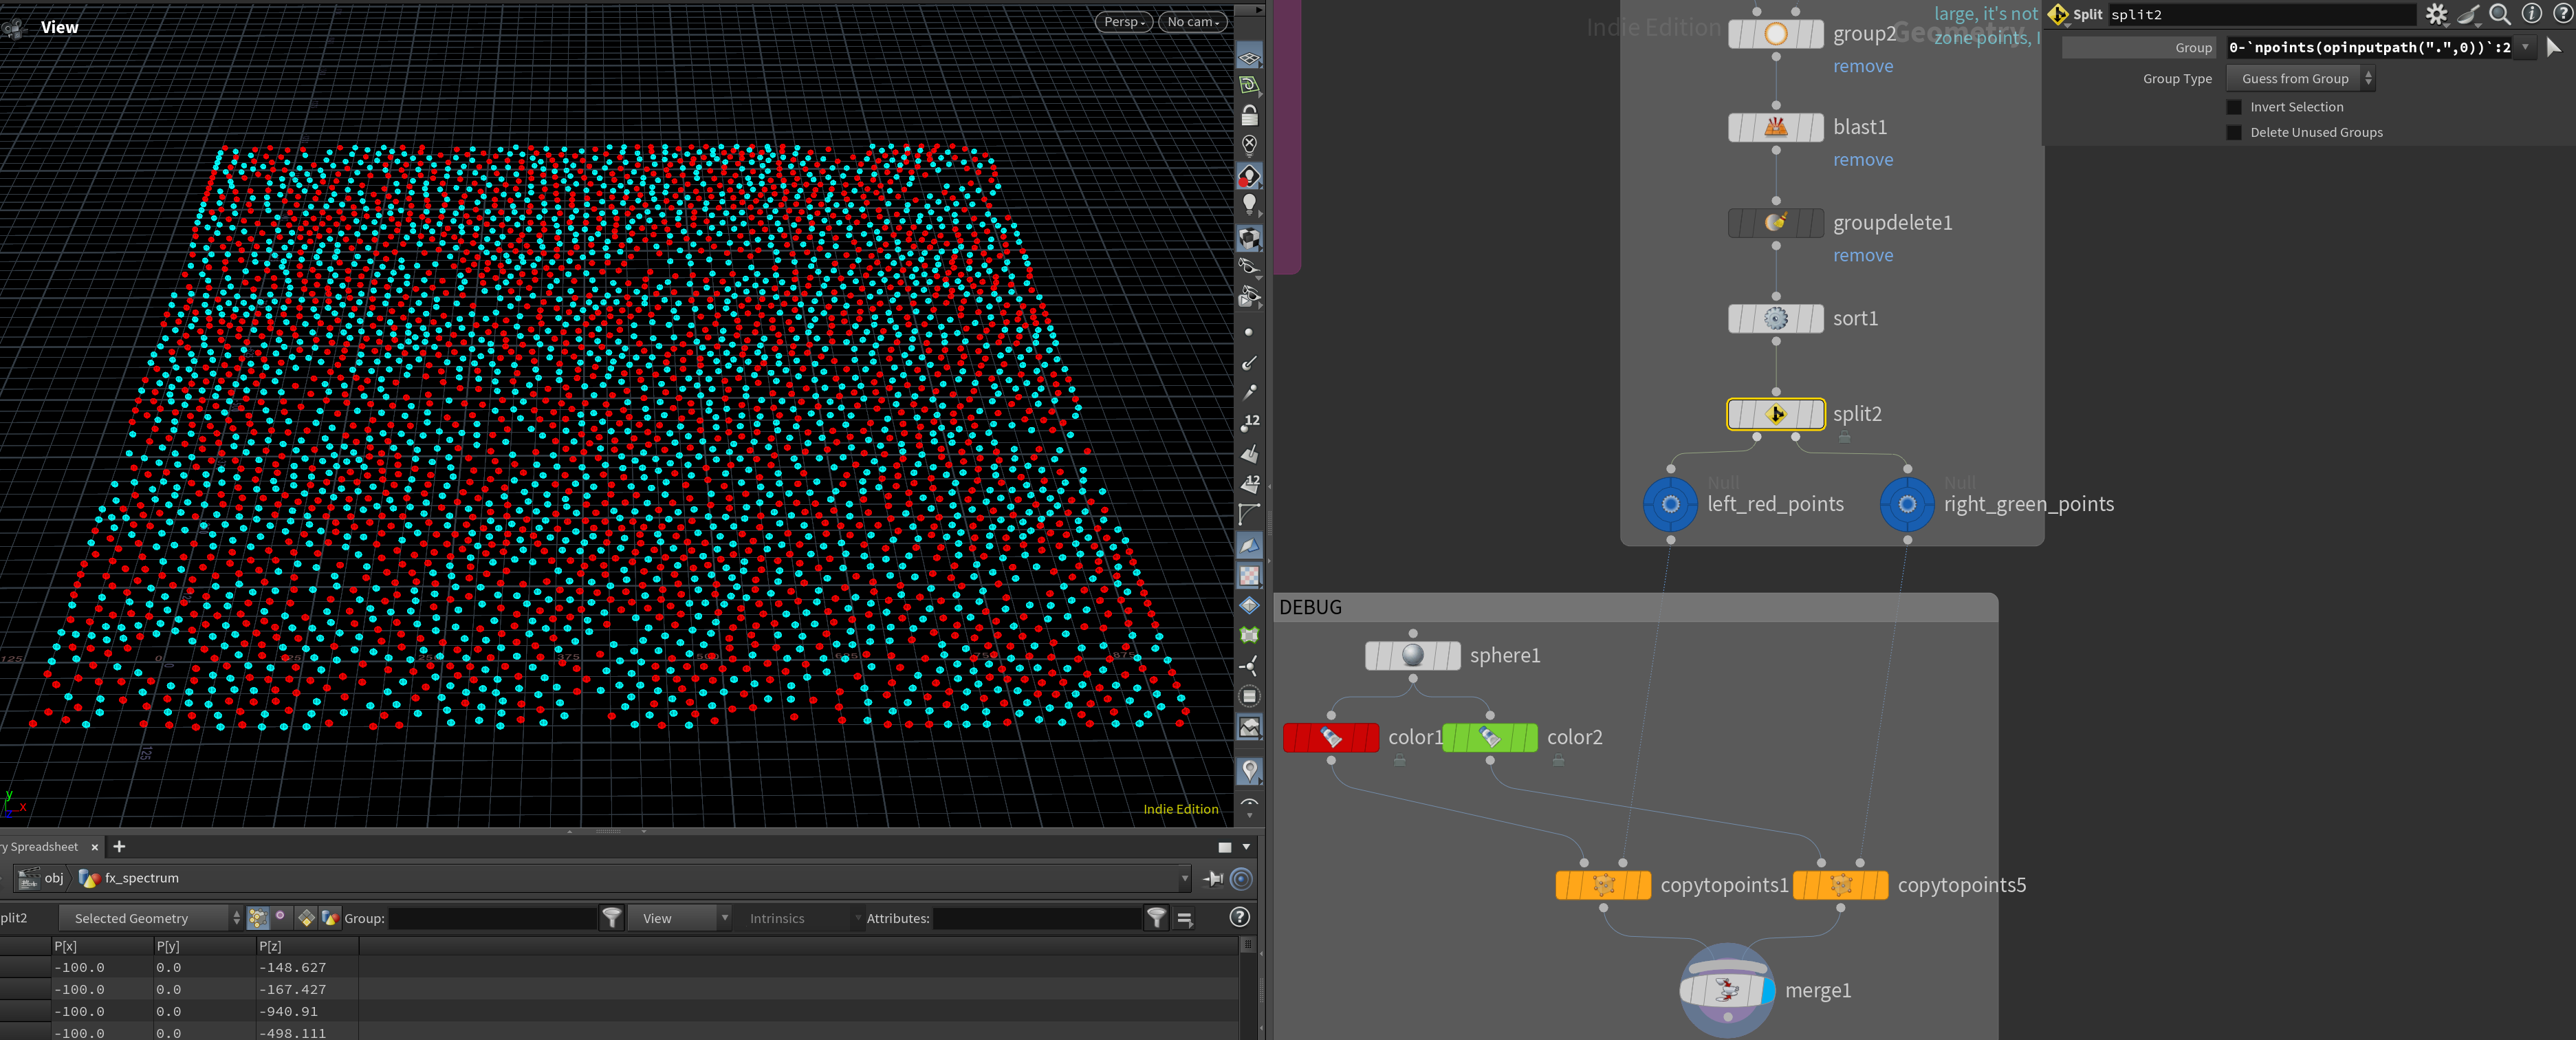Image resolution: width=2576 pixels, height=1040 pixels.
Task: Enable Delete Unused Groups checkbox
Action: click(2234, 132)
